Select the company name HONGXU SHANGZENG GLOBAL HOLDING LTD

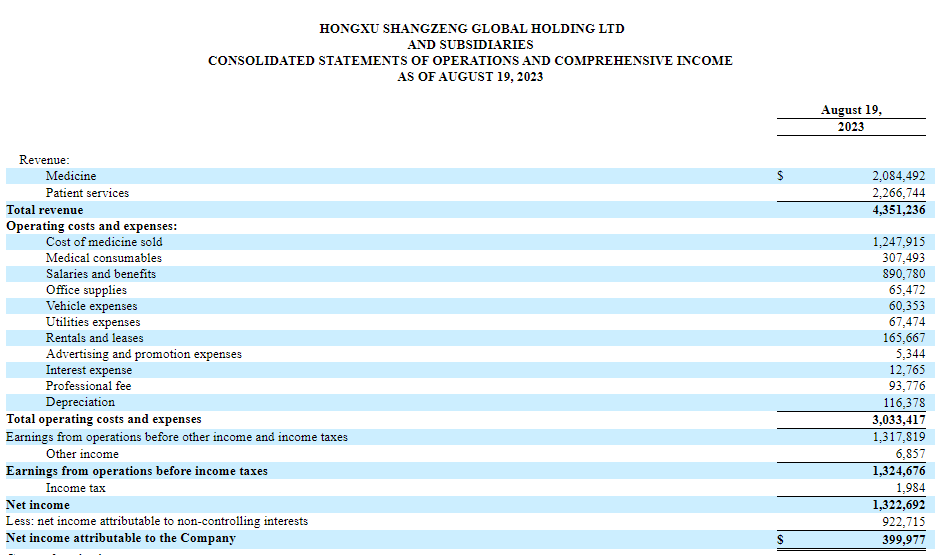(x=471, y=29)
